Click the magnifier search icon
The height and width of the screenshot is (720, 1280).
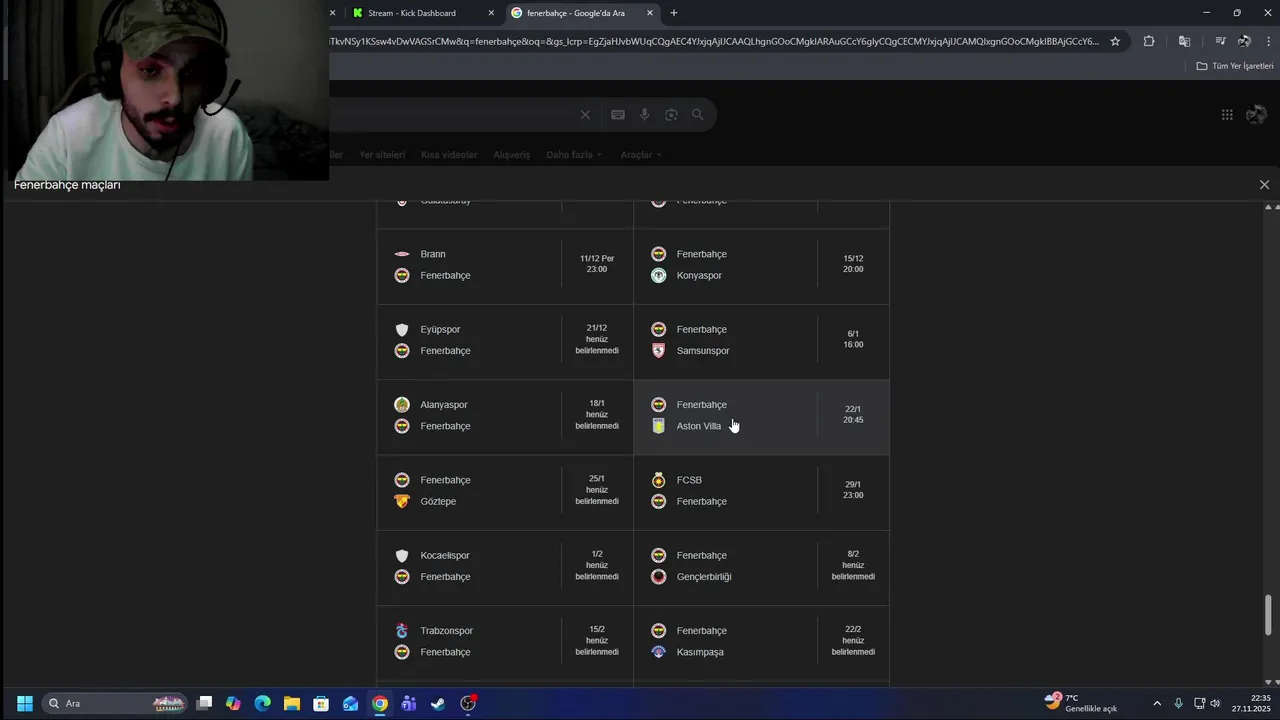[x=698, y=115]
